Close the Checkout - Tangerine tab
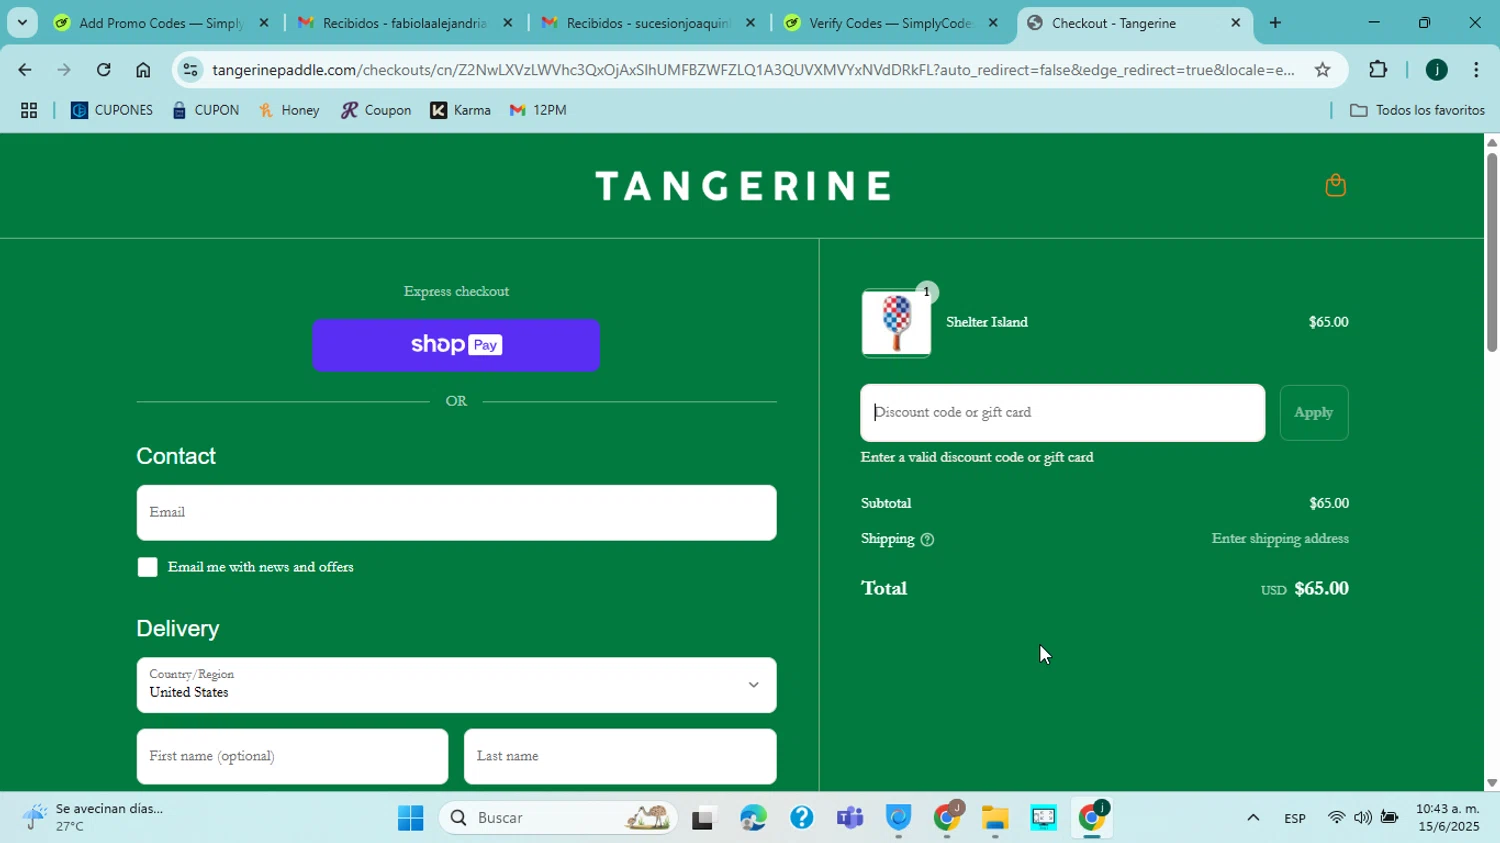 (1235, 23)
